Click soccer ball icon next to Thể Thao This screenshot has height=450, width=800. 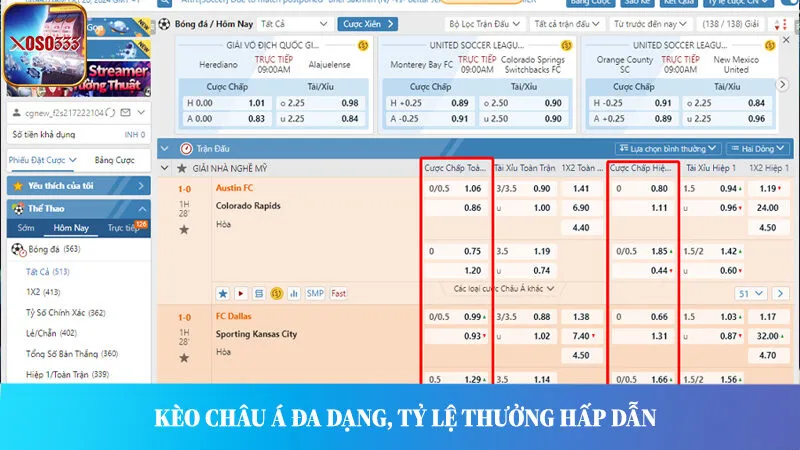click(x=18, y=209)
